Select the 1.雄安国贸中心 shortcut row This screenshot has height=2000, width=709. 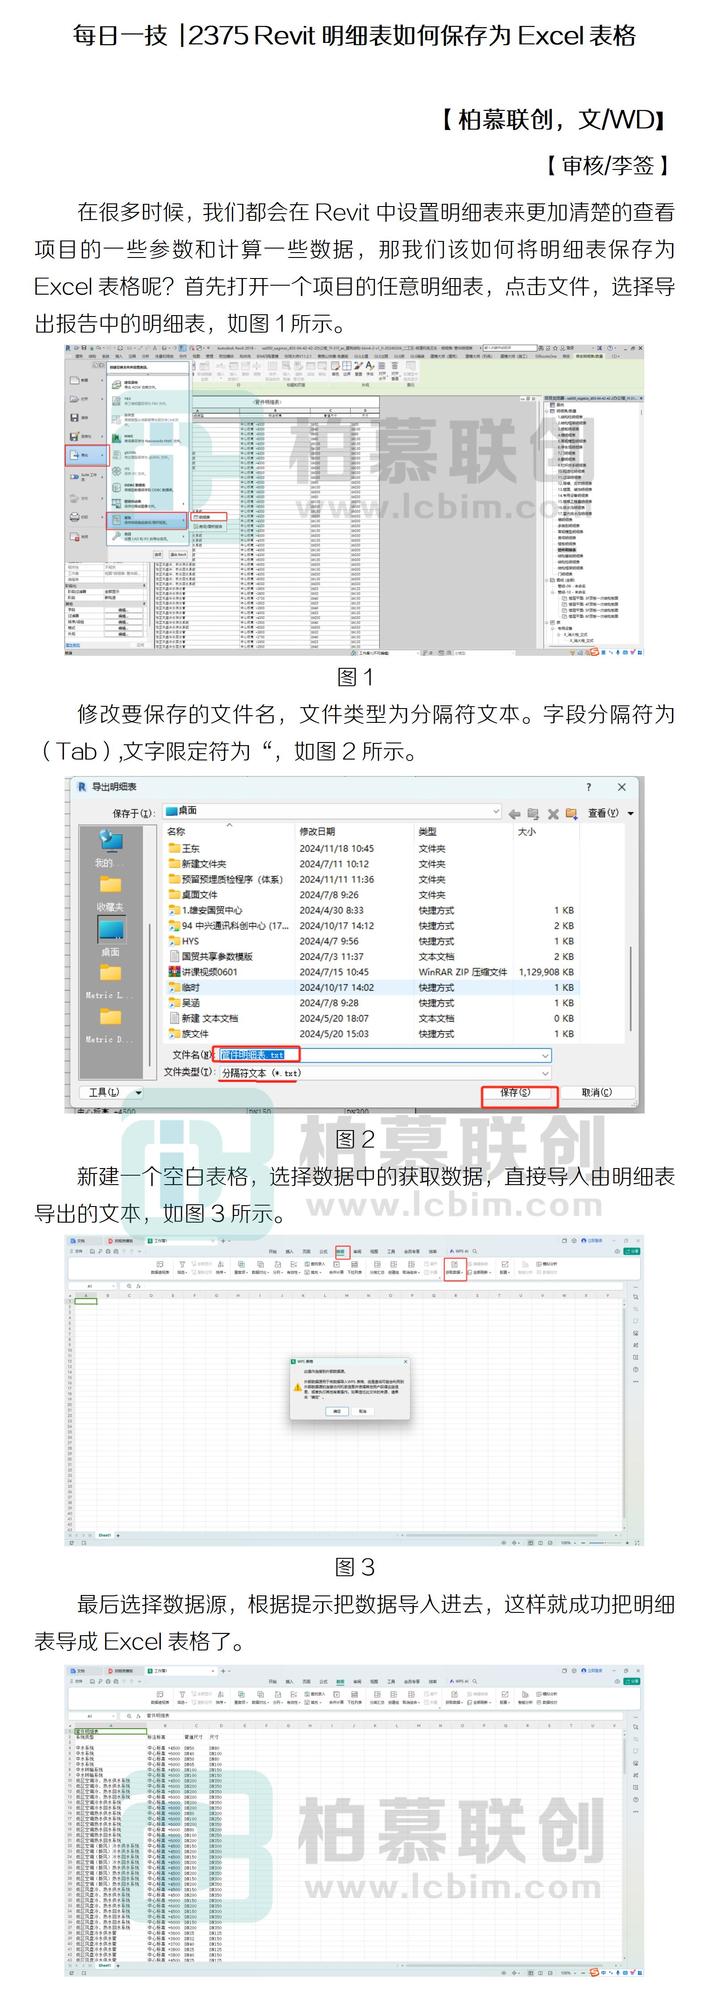(372, 910)
